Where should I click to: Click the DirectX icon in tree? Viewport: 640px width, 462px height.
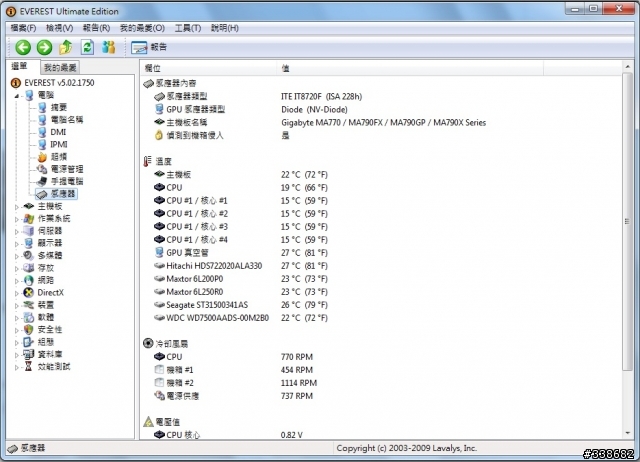tap(28, 292)
